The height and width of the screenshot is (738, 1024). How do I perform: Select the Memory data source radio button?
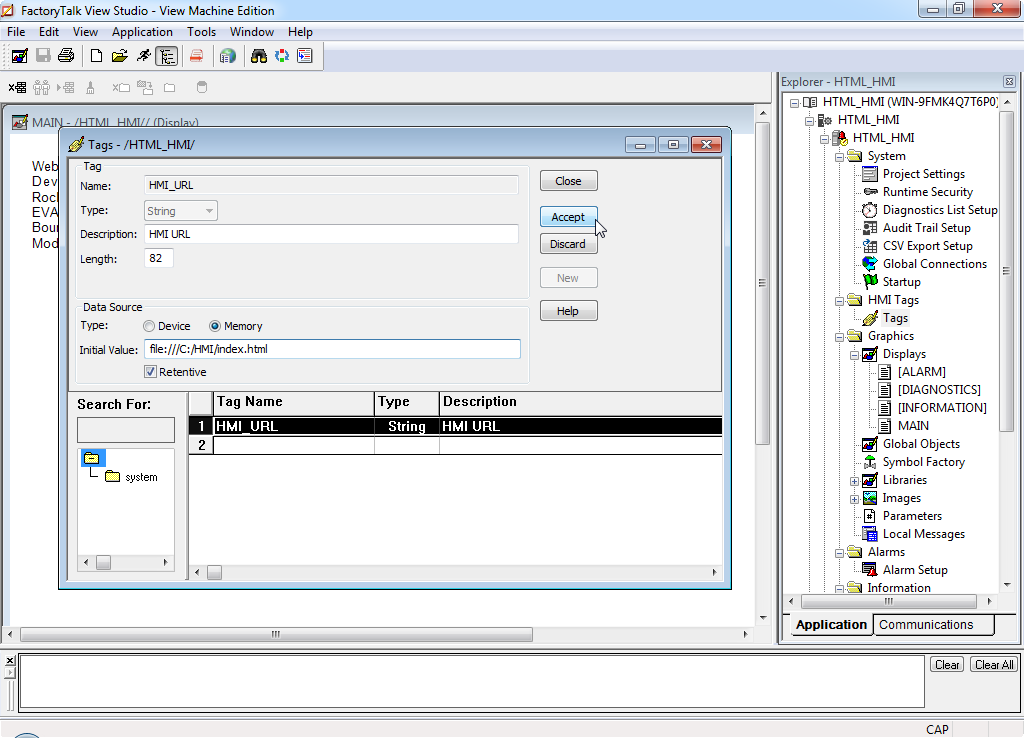tap(215, 326)
